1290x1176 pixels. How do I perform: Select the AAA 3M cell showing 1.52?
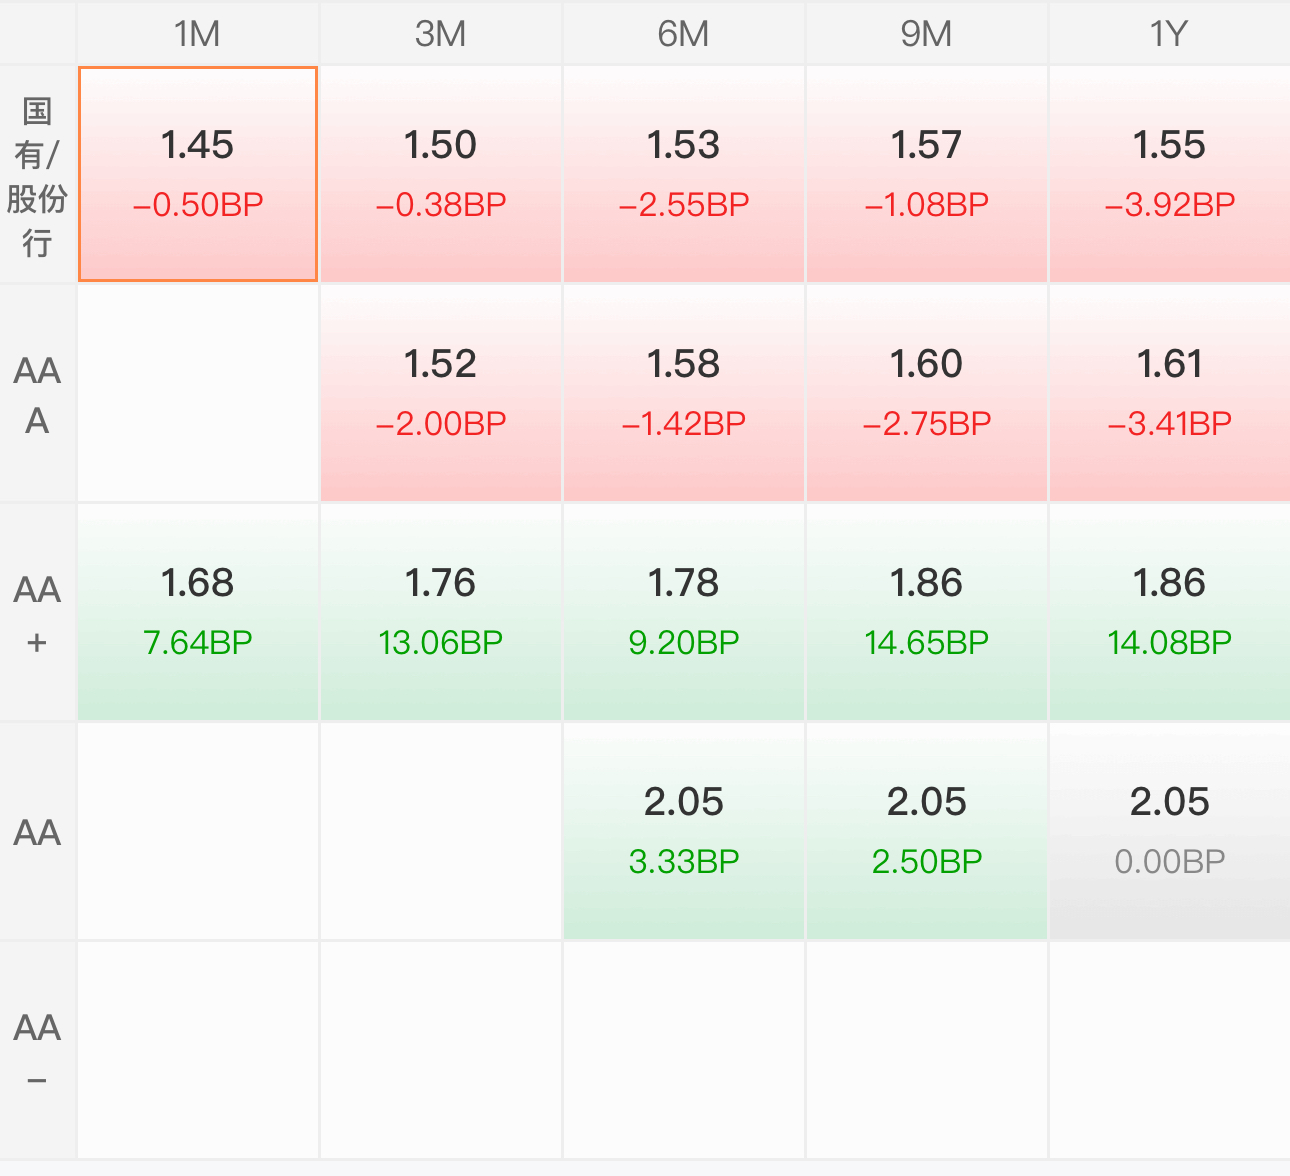441,393
